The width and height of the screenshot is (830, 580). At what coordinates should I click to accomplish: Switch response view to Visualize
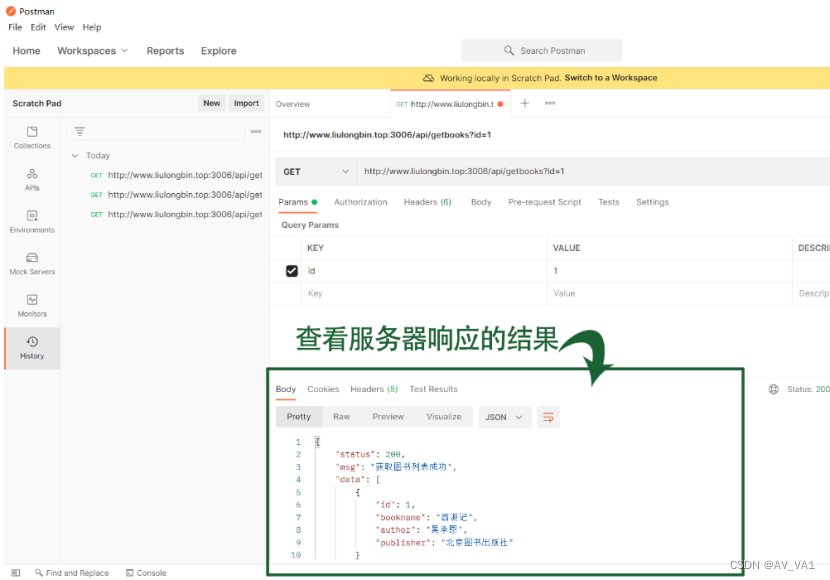coord(444,417)
